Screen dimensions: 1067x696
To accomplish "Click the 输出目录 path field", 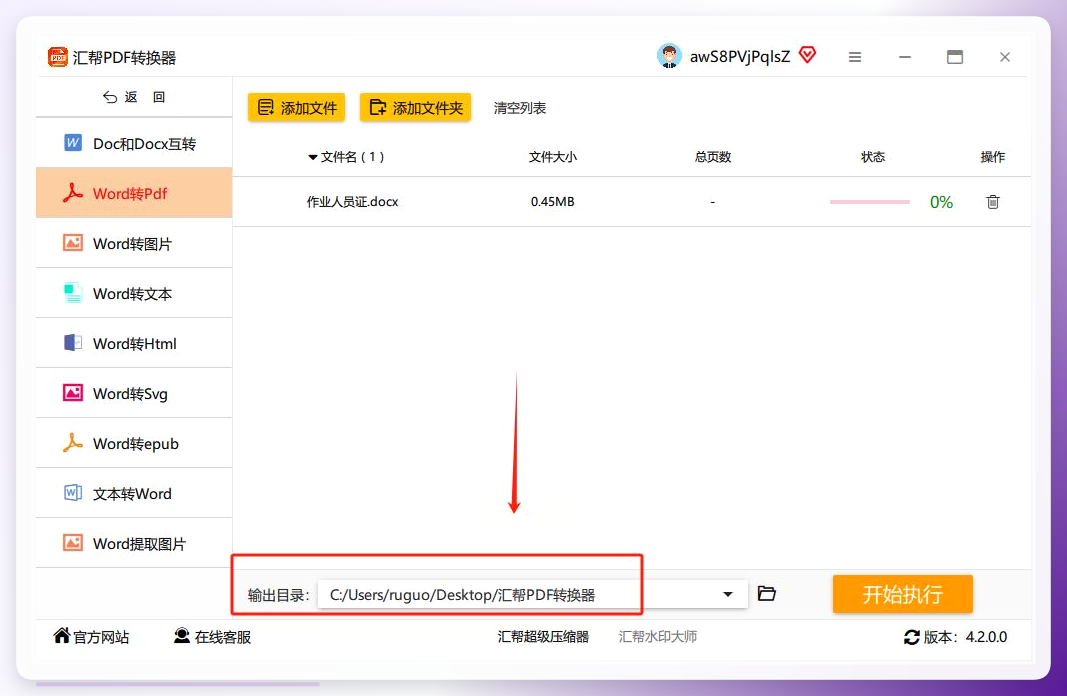I will pos(532,595).
